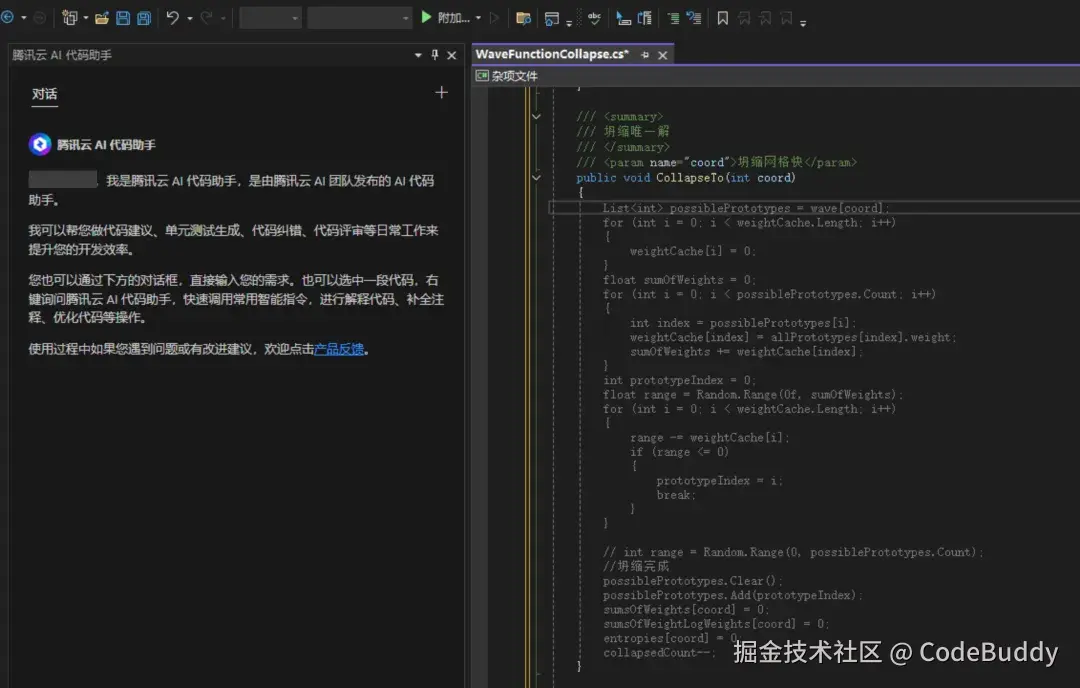Click the Navigate Backward arrow icon
The image size is (1080, 688).
point(8,18)
